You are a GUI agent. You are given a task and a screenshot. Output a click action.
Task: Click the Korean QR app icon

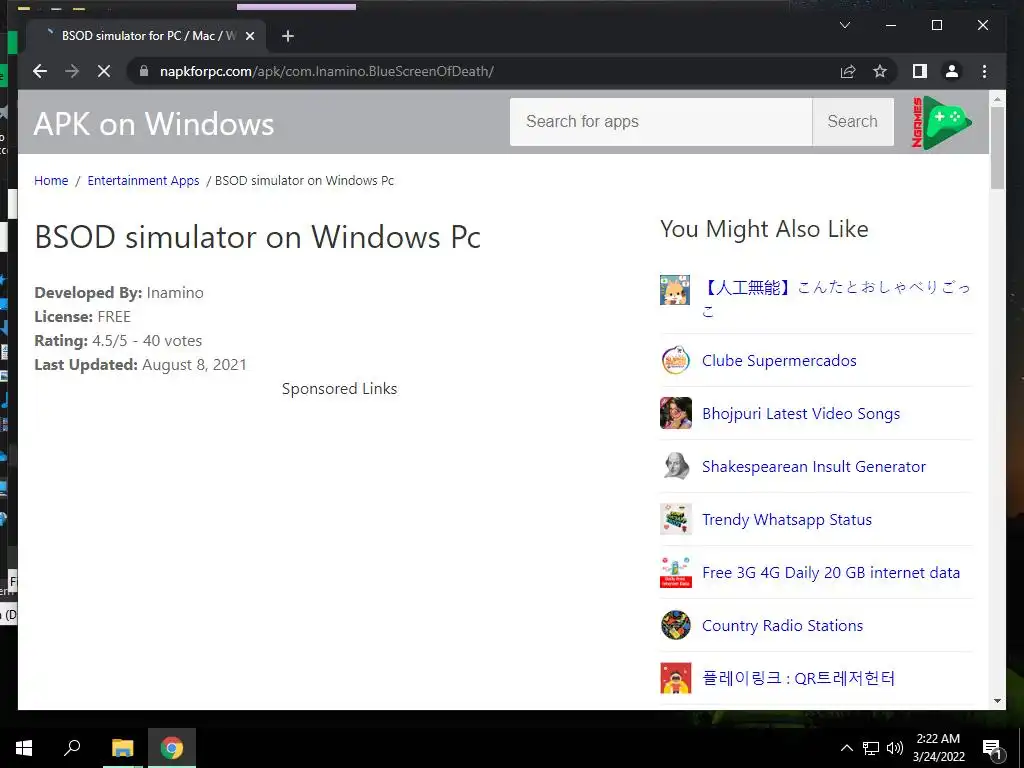(x=675, y=678)
